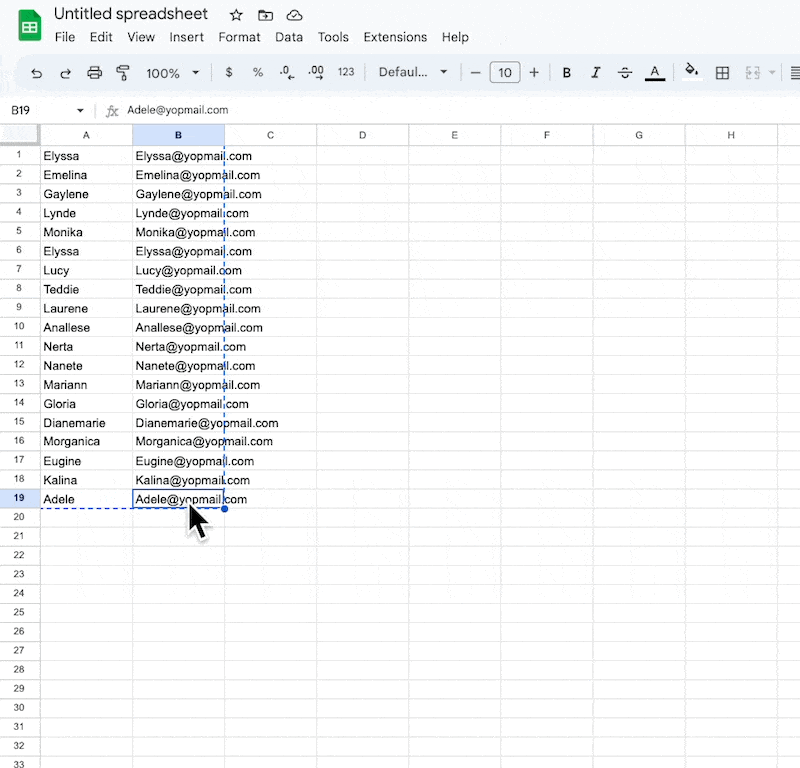Open the Insert menu
Screen dimensions: 800x768
(x=186, y=37)
